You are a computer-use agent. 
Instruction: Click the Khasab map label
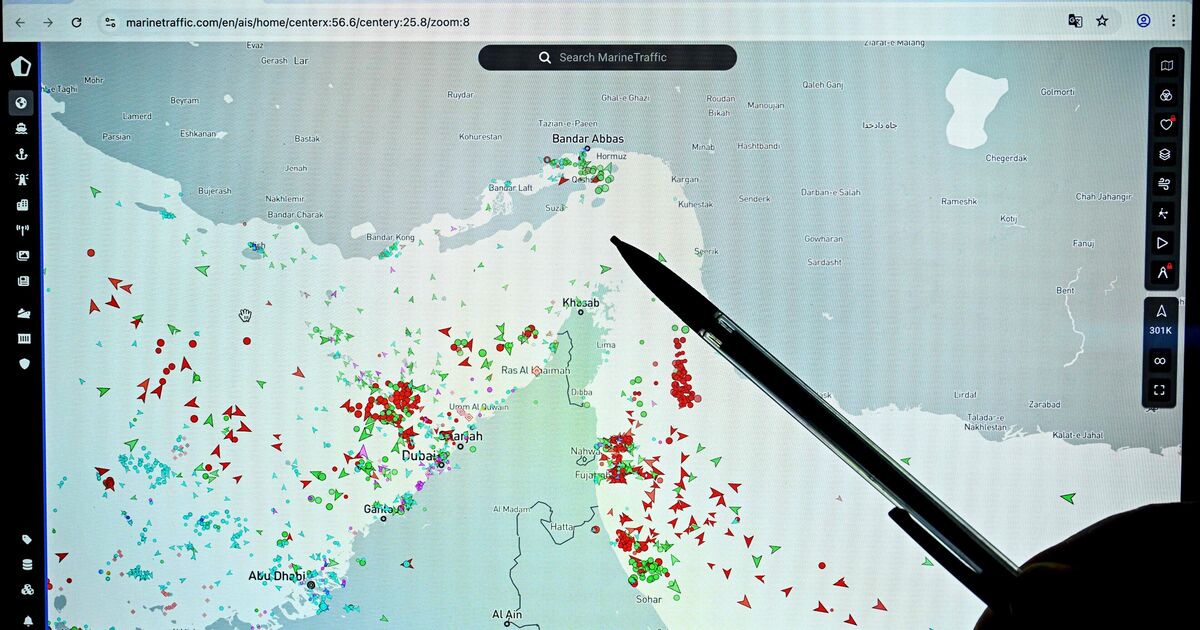(581, 303)
